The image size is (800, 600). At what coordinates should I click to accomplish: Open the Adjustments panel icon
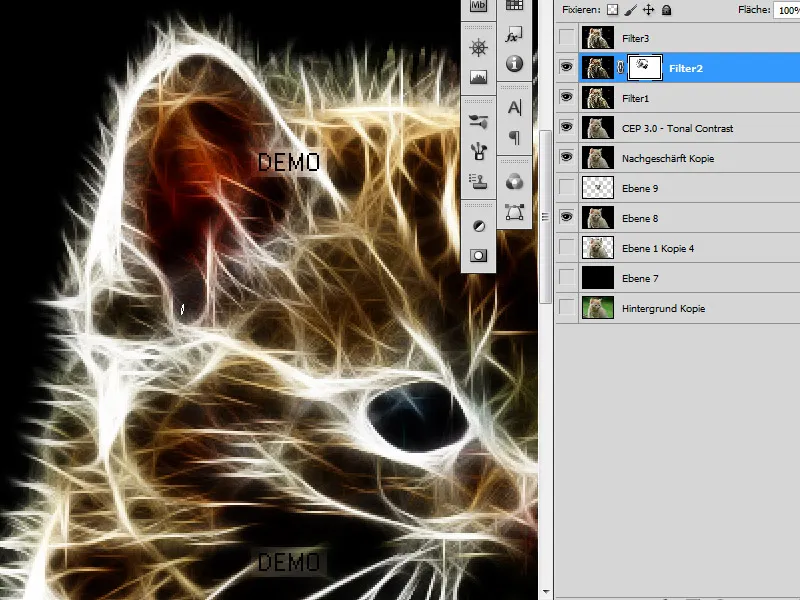click(478, 226)
